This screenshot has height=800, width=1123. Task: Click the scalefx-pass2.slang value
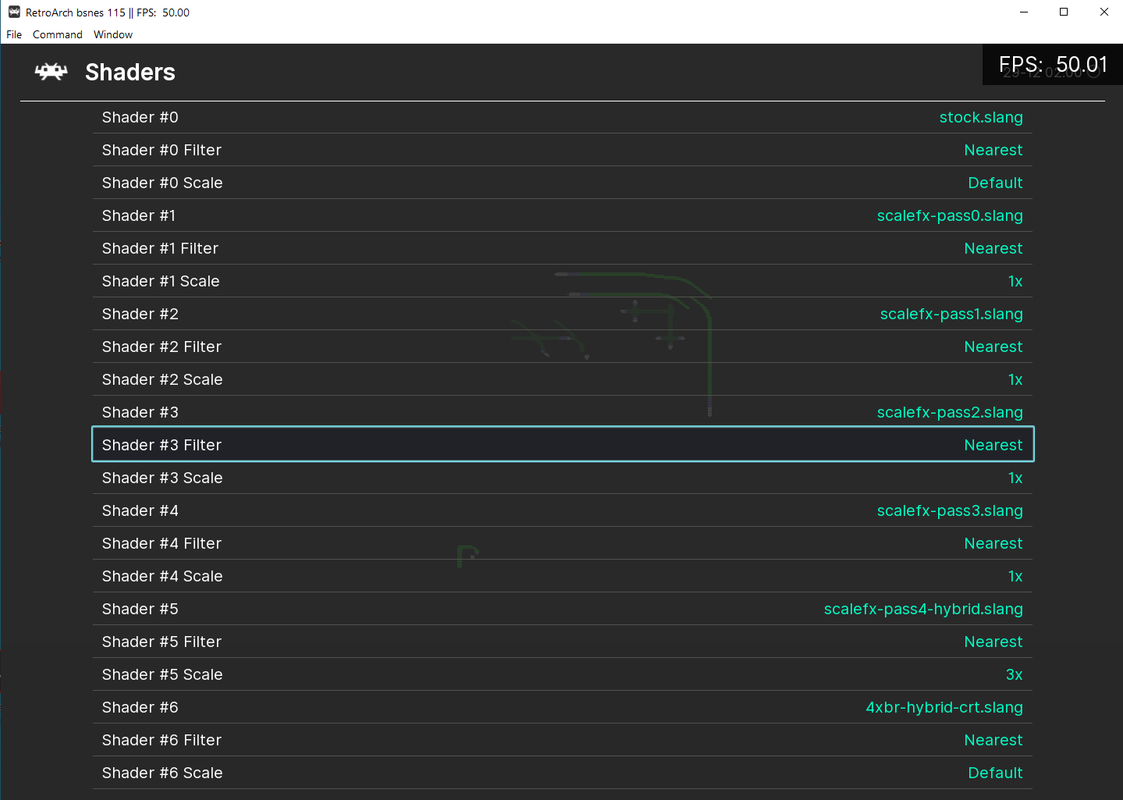coord(950,412)
